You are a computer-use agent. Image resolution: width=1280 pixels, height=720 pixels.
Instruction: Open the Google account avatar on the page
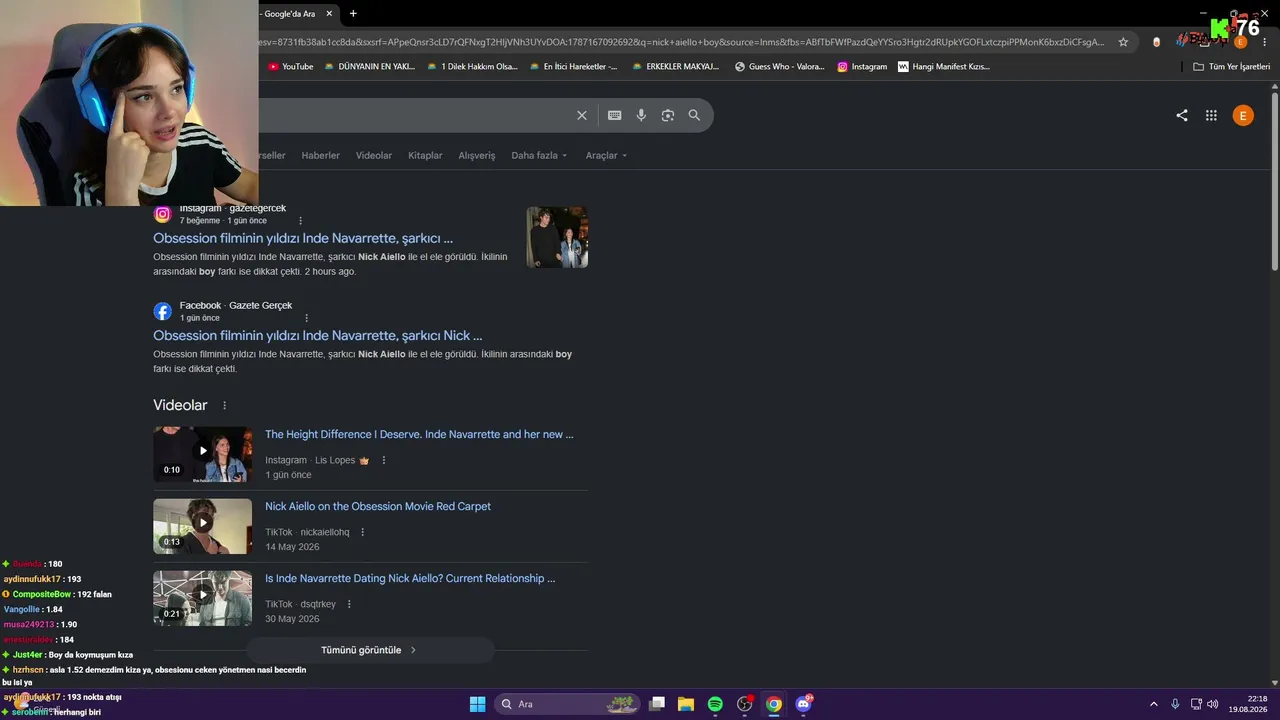(x=1243, y=115)
